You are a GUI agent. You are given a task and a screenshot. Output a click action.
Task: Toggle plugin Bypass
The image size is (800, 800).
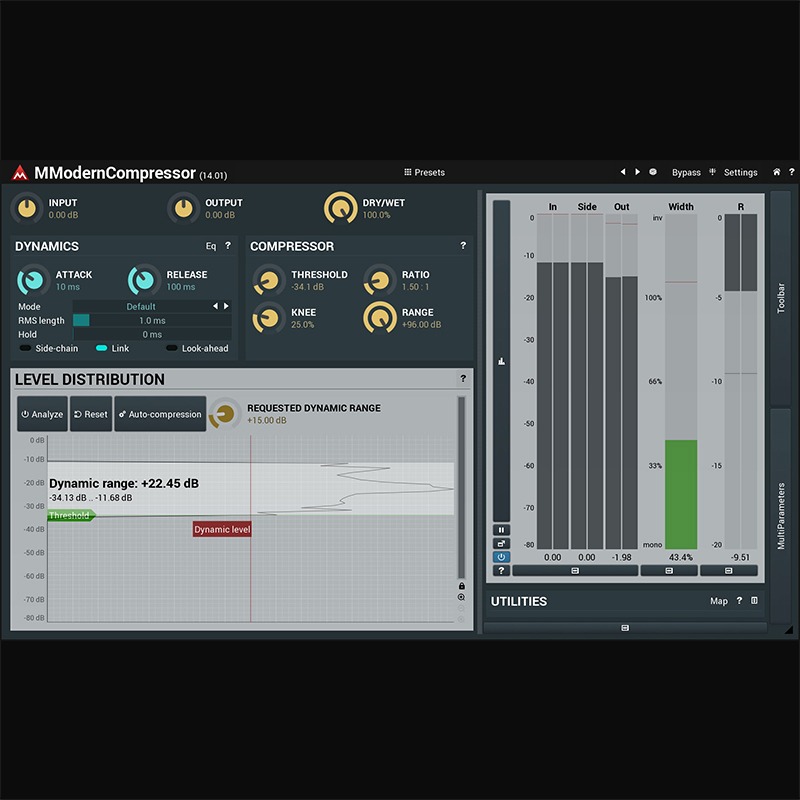pyautogui.click(x=686, y=172)
